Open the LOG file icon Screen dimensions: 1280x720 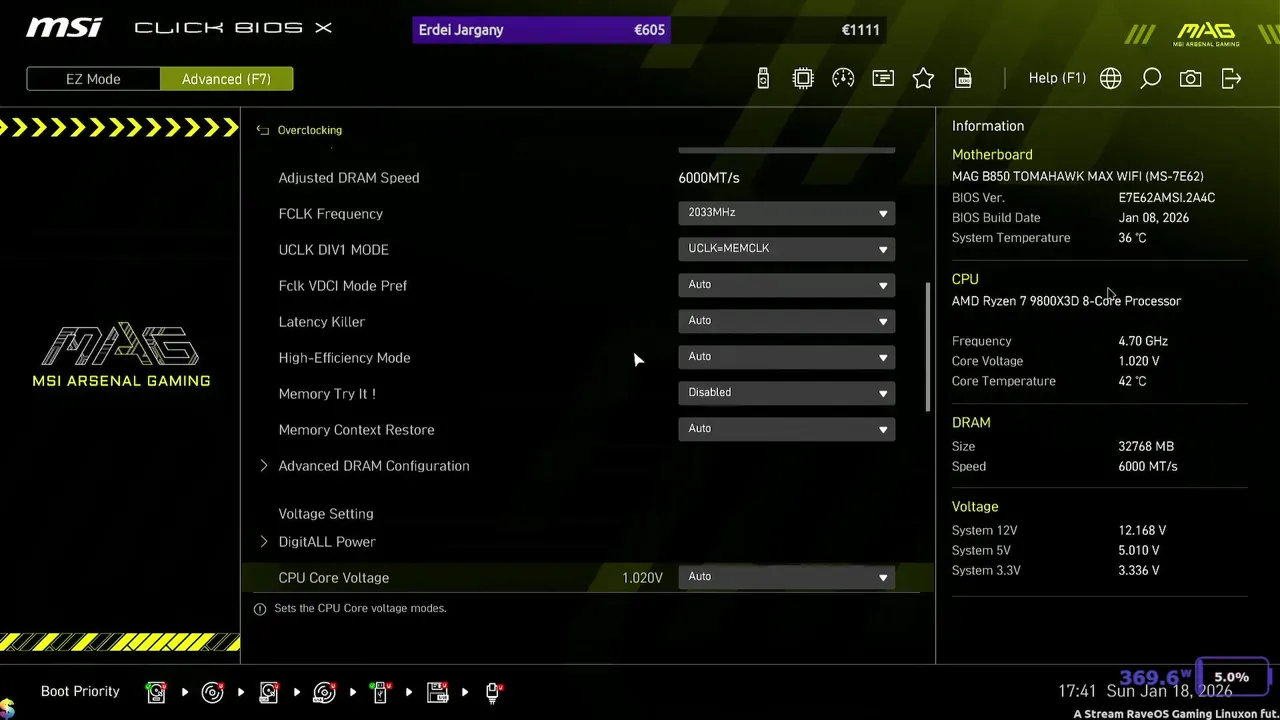coord(963,78)
